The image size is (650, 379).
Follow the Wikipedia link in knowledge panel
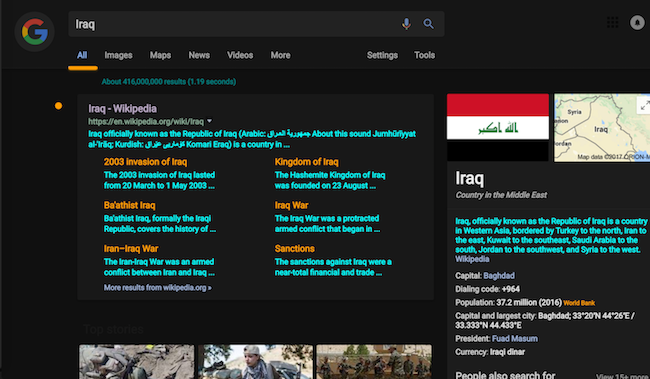pos(472,259)
